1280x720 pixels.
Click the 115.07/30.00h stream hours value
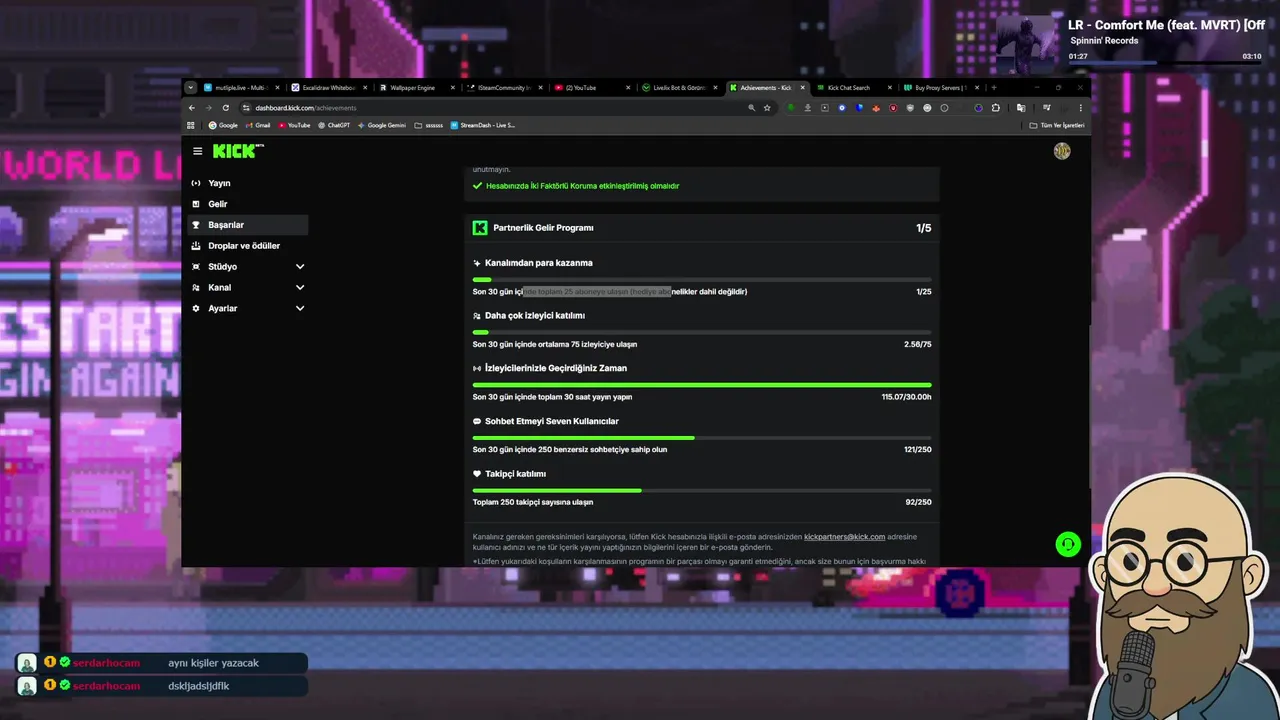(x=906, y=397)
